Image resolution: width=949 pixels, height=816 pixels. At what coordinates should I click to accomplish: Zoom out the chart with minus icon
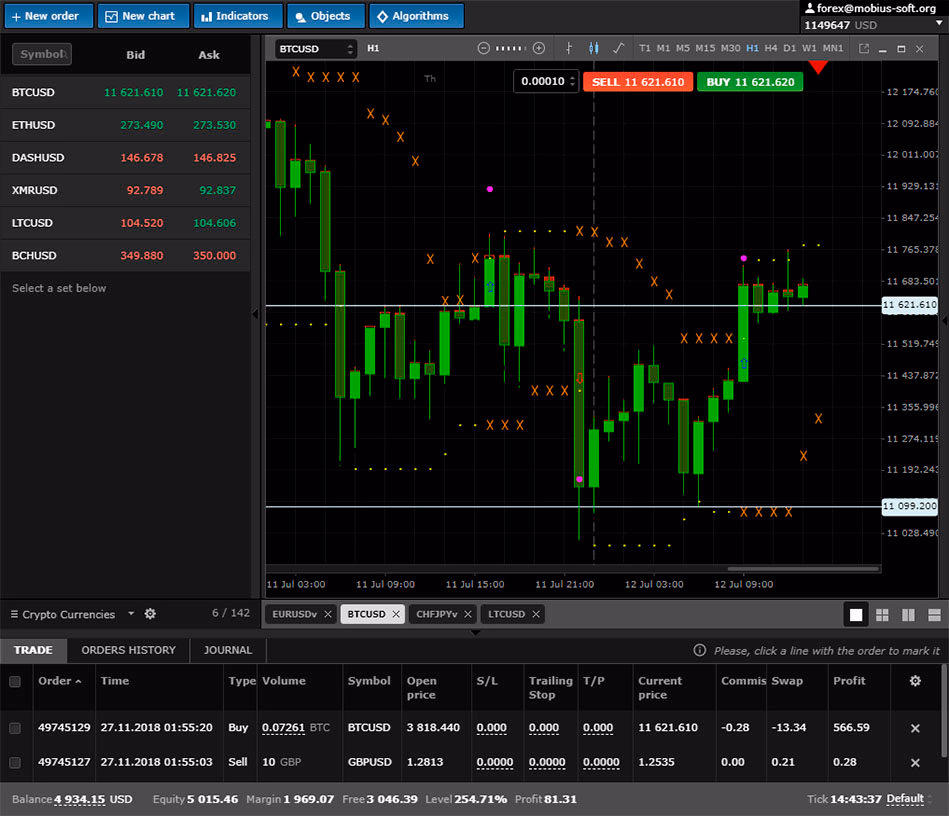click(x=484, y=48)
